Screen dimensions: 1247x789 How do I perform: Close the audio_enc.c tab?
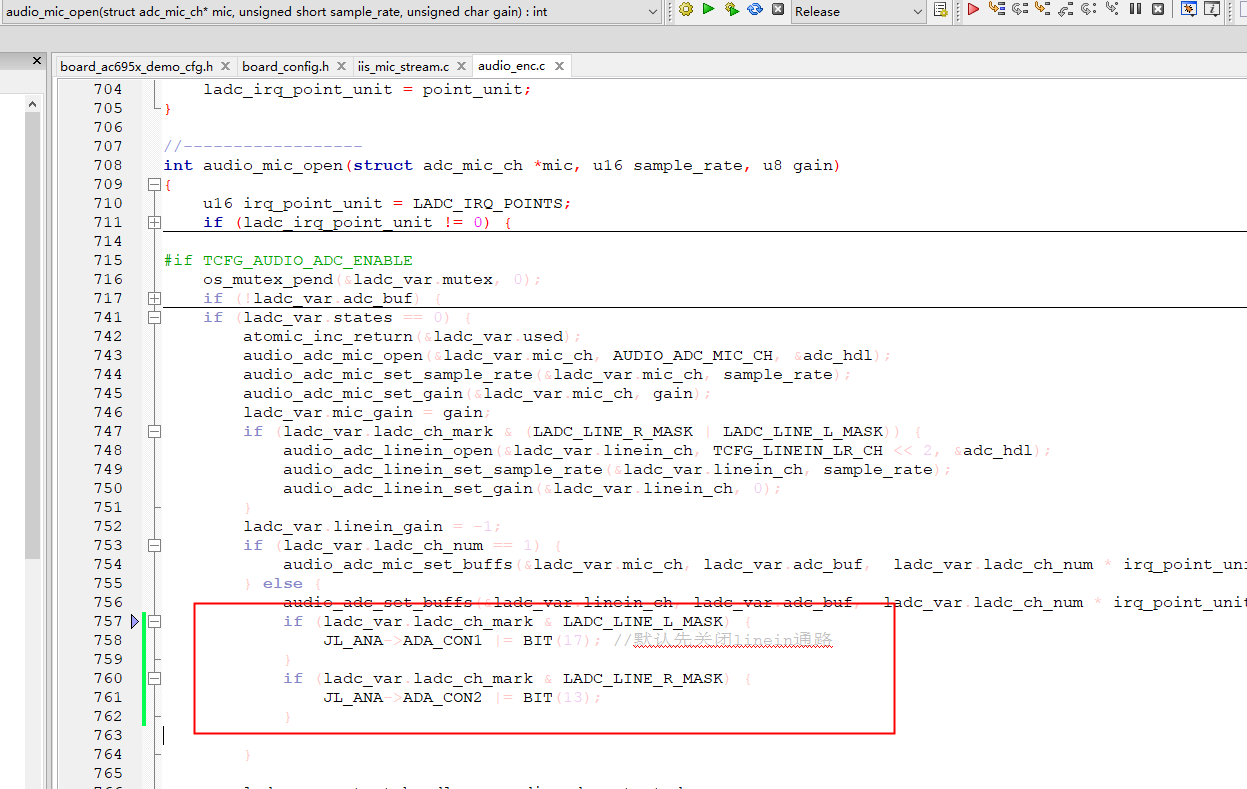559,66
